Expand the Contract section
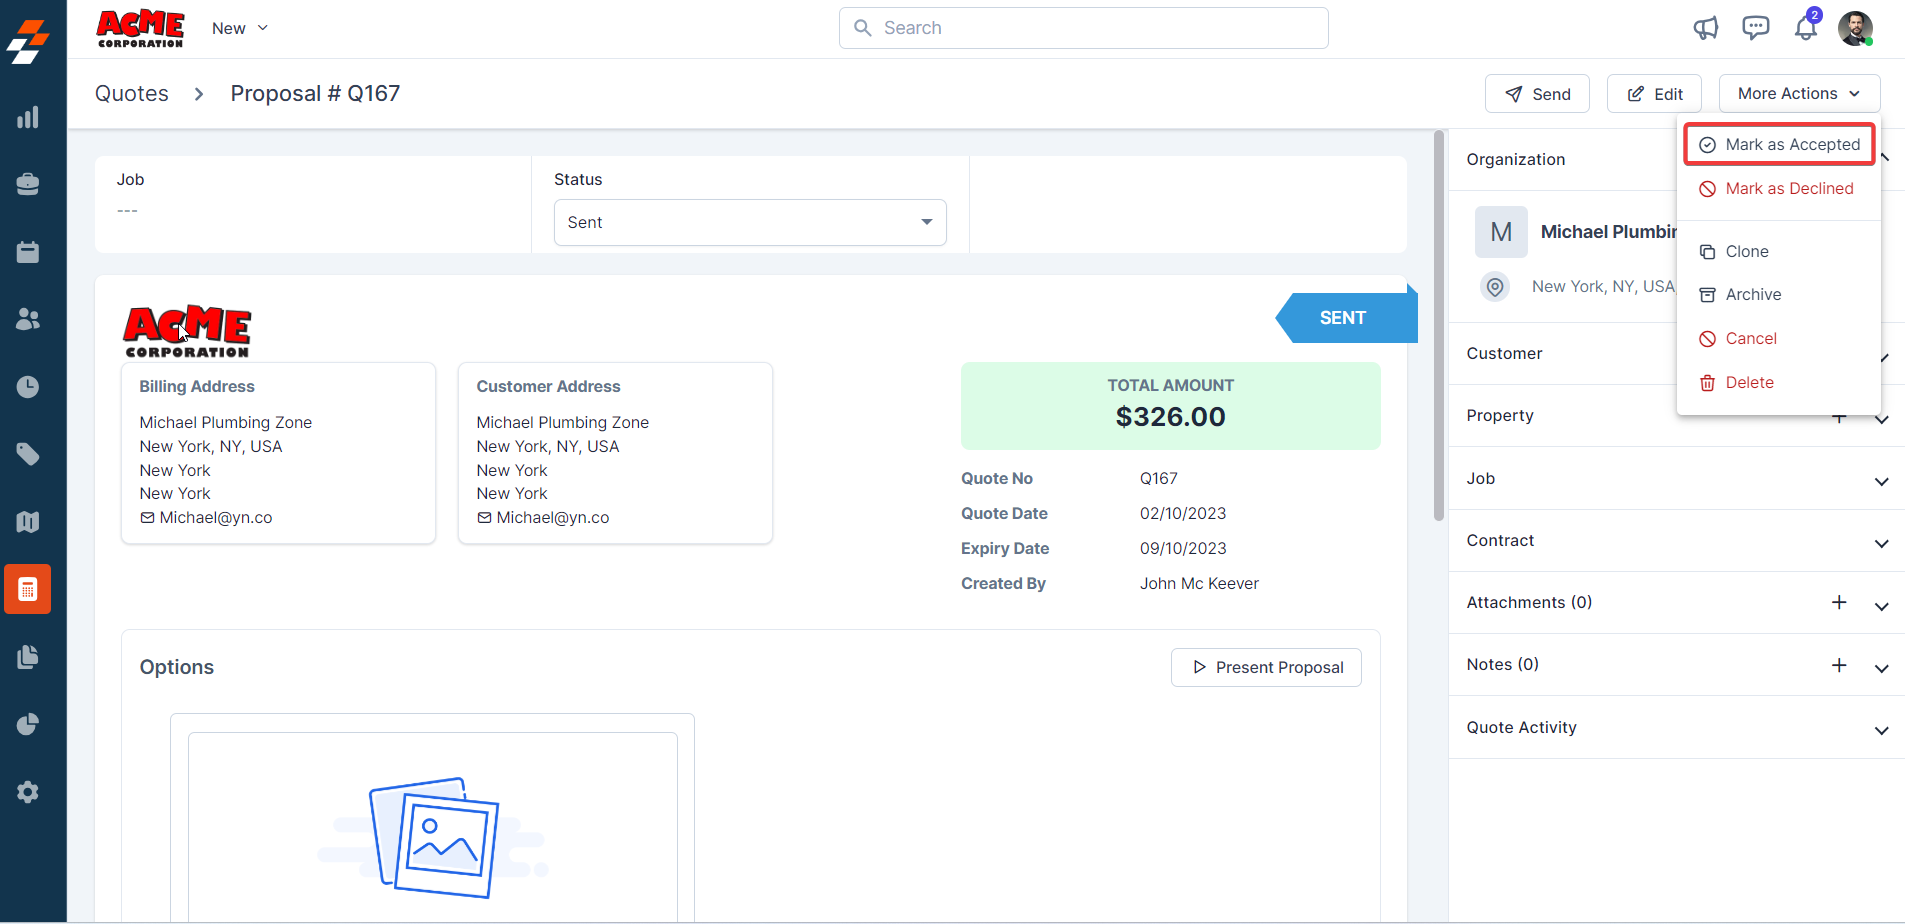Image resolution: width=1905 pixels, height=924 pixels. (1881, 542)
